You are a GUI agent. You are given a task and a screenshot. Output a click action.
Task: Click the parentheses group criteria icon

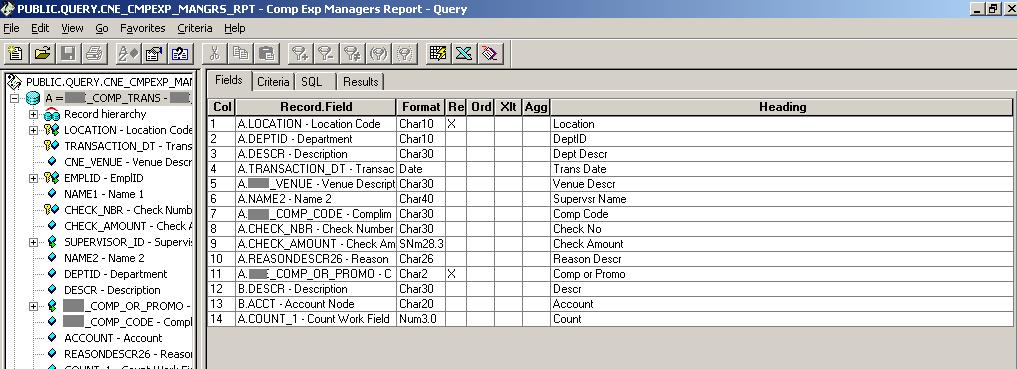point(378,53)
